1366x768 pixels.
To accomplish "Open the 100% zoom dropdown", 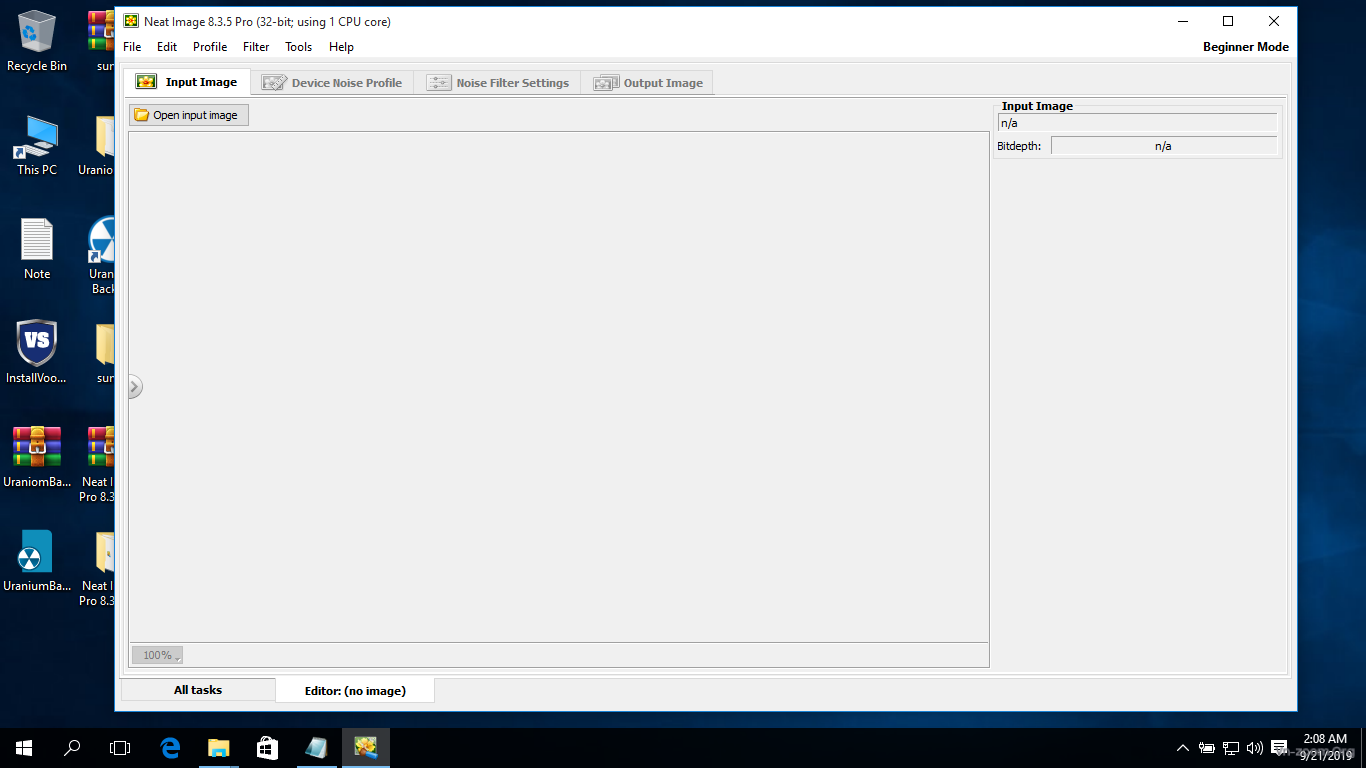I will [157, 655].
